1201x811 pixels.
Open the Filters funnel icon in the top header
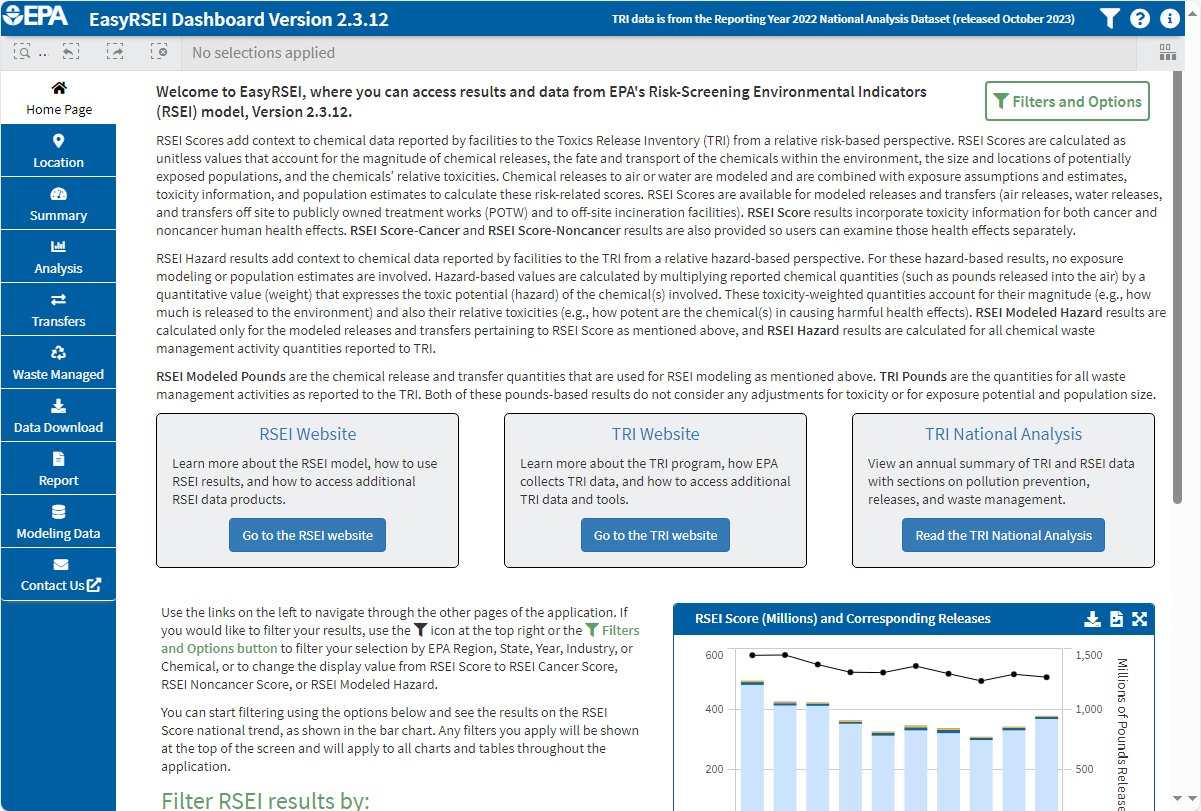1111,18
